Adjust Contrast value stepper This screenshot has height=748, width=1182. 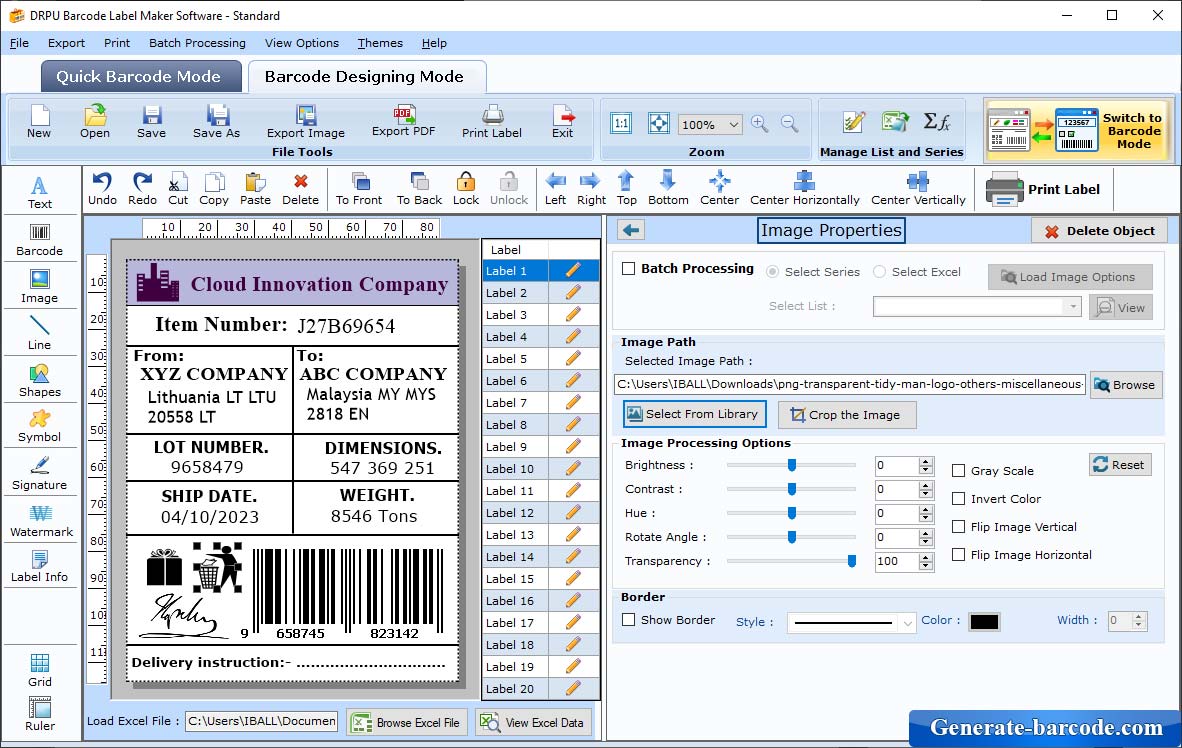coord(926,489)
